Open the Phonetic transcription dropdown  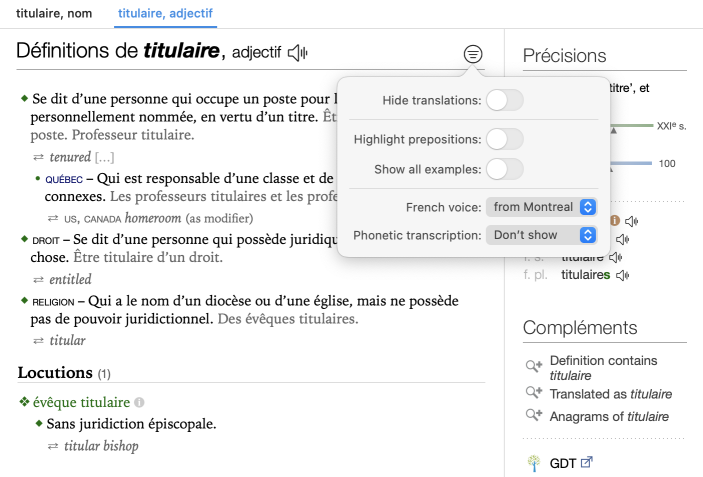541,235
